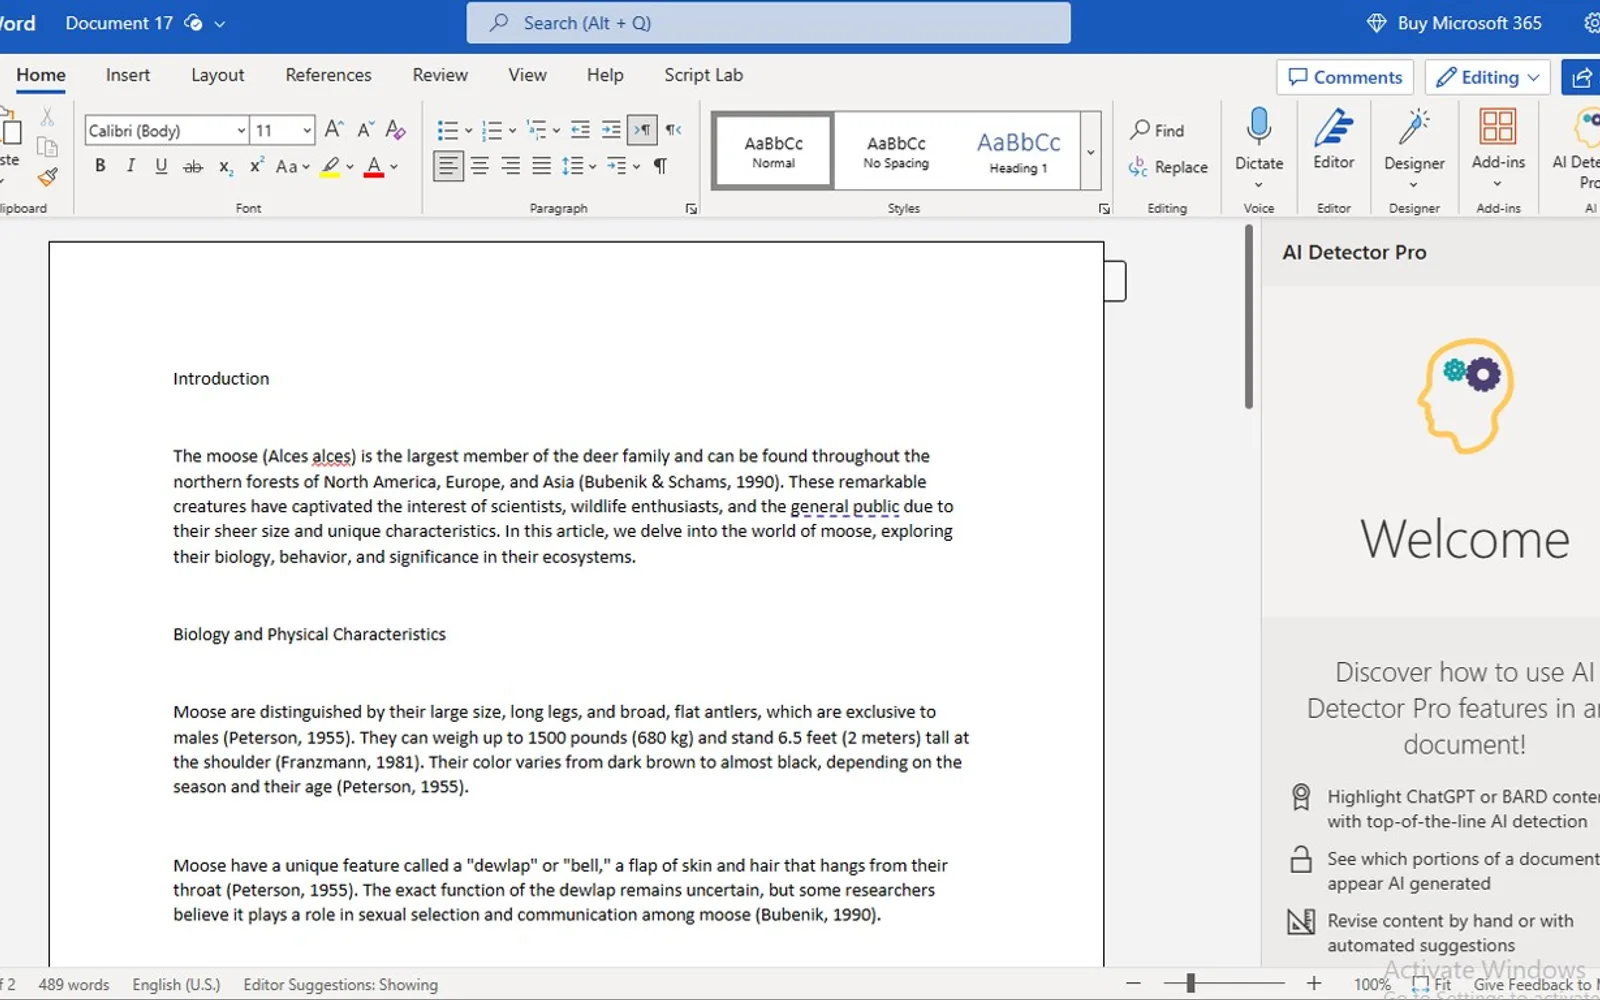
Task: Click Find in the Editing group
Action: pyautogui.click(x=1158, y=130)
